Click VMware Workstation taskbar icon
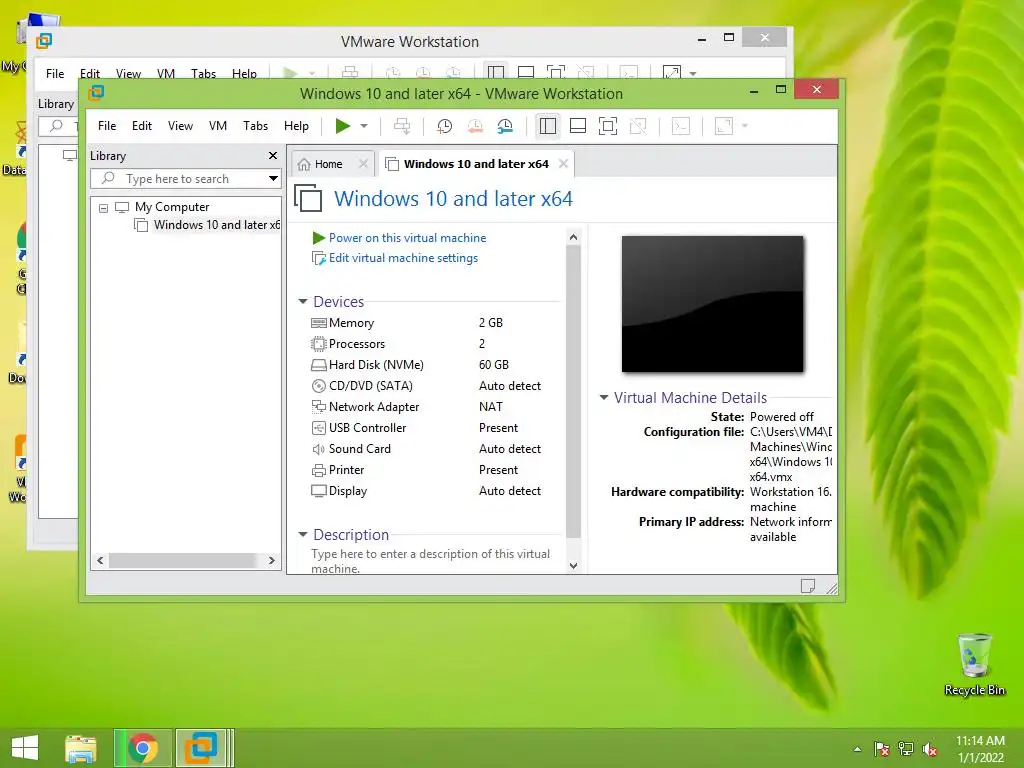The width and height of the screenshot is (1024, 768). click(x=201, y=748)
